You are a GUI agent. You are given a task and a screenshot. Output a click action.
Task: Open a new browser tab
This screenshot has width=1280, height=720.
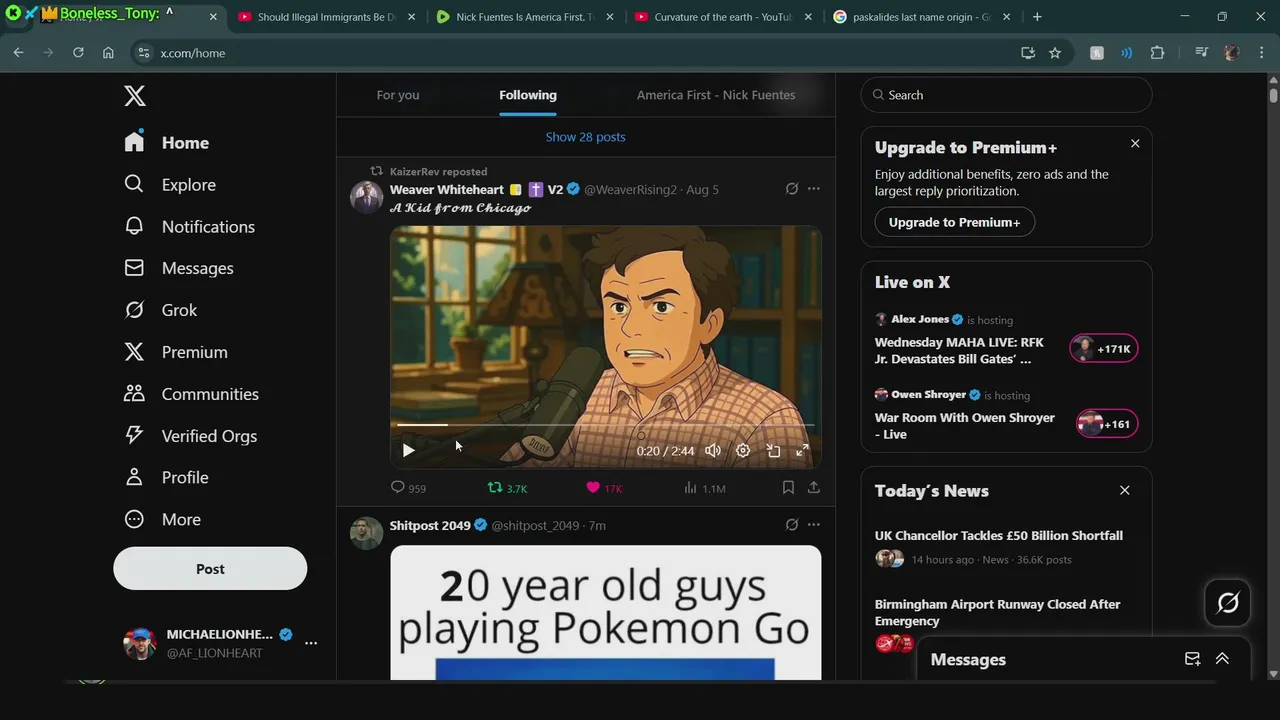point(1037,17)
